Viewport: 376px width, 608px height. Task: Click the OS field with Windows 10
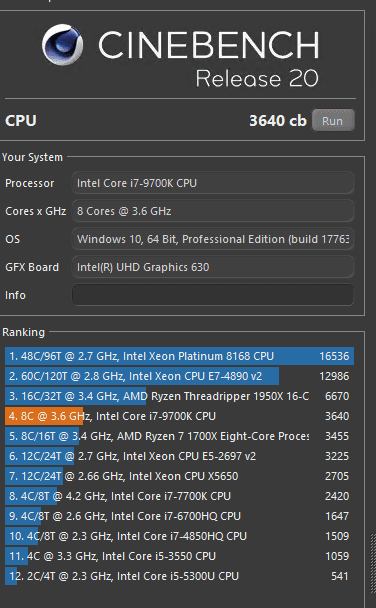pyautogui.click(x=213, y=239)
